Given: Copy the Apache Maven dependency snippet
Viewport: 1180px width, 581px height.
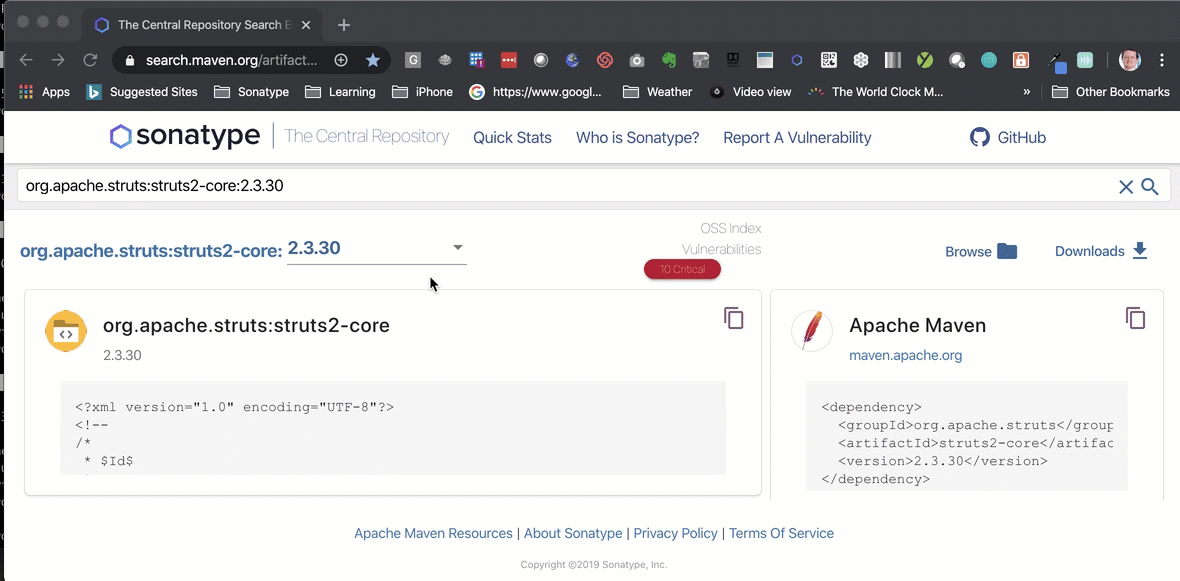Looking at the screenshot, I should click(1136, 318).
